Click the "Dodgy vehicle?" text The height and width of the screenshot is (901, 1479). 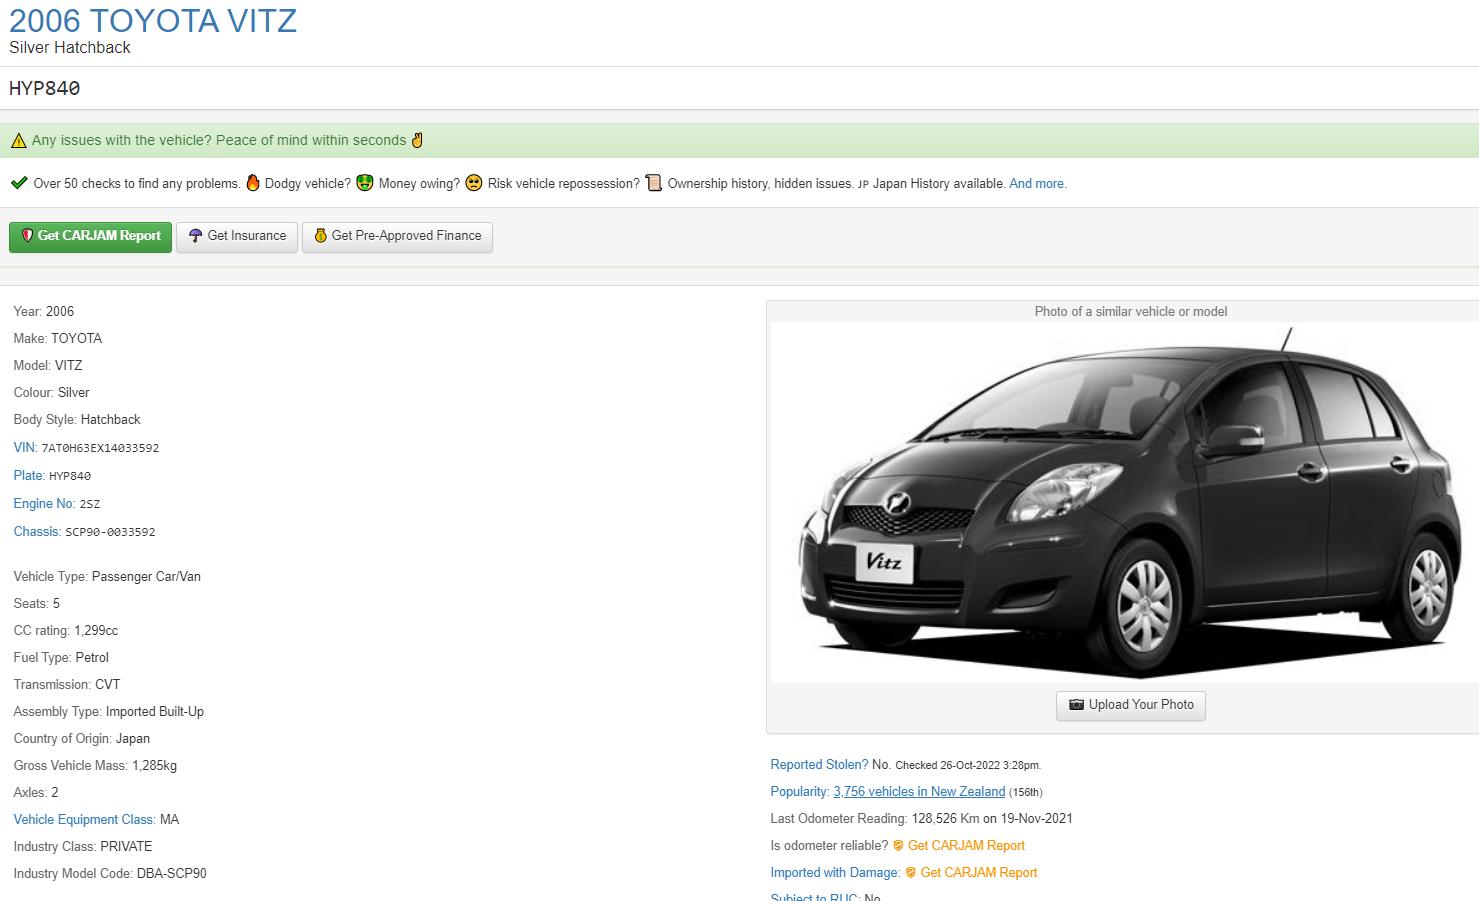[308, 184]
